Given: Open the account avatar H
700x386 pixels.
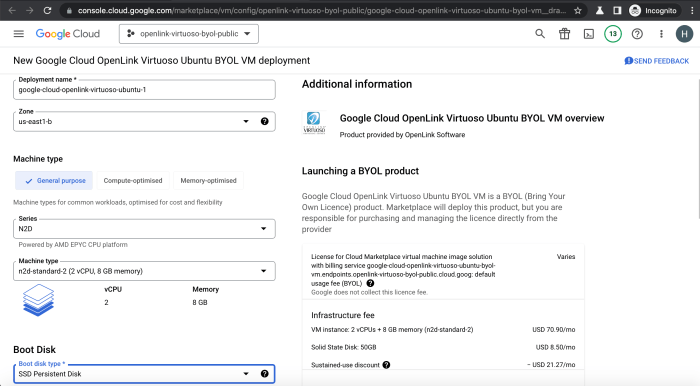Looking at the screenshot, I should pos(684,34).
